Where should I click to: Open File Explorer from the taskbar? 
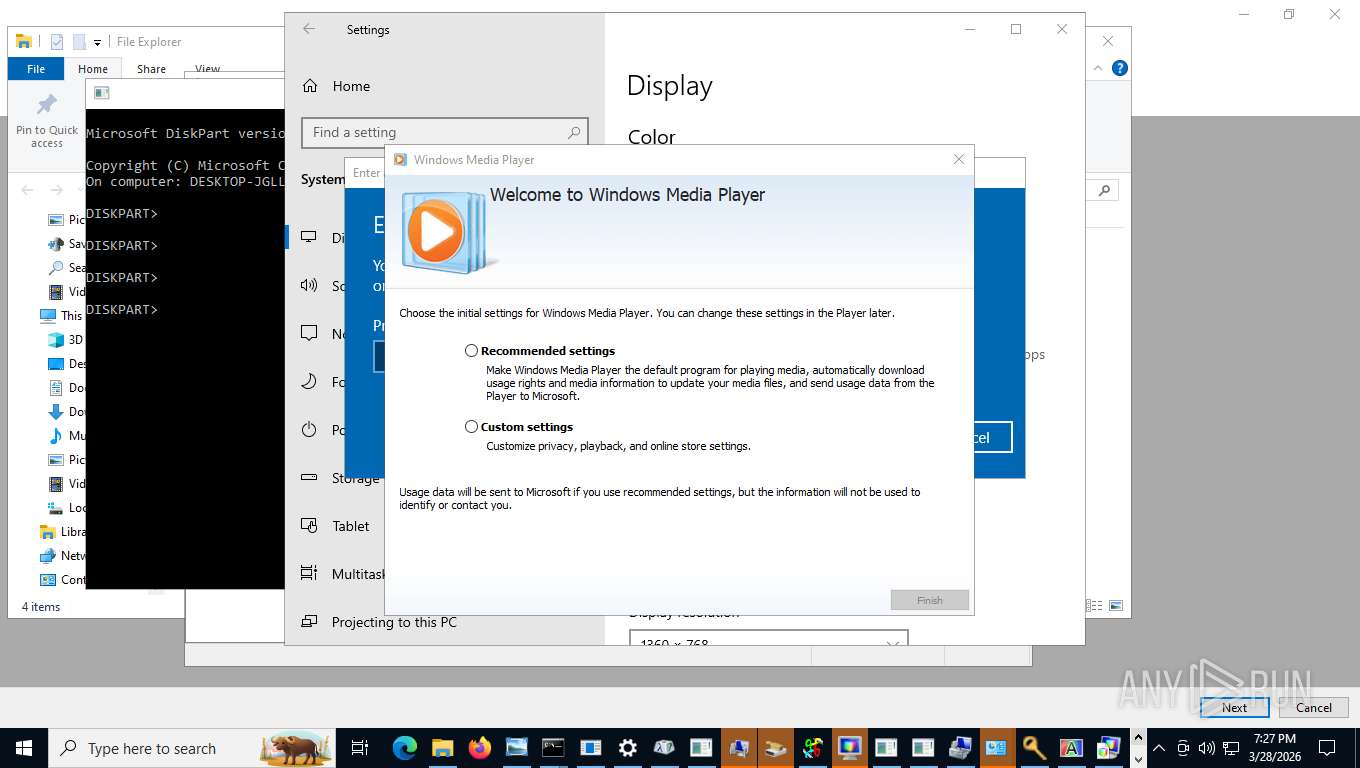point(442,748)
